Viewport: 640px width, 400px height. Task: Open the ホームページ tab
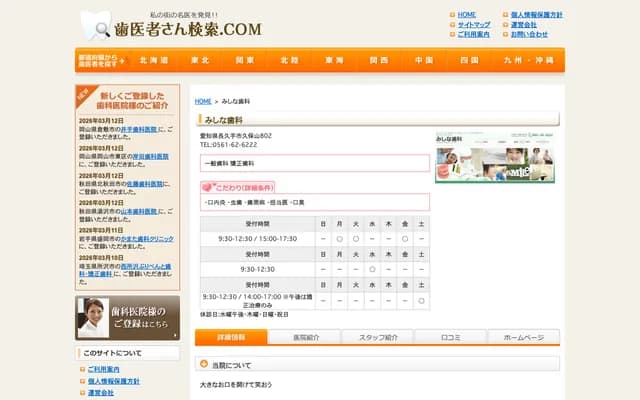(524, 338)
